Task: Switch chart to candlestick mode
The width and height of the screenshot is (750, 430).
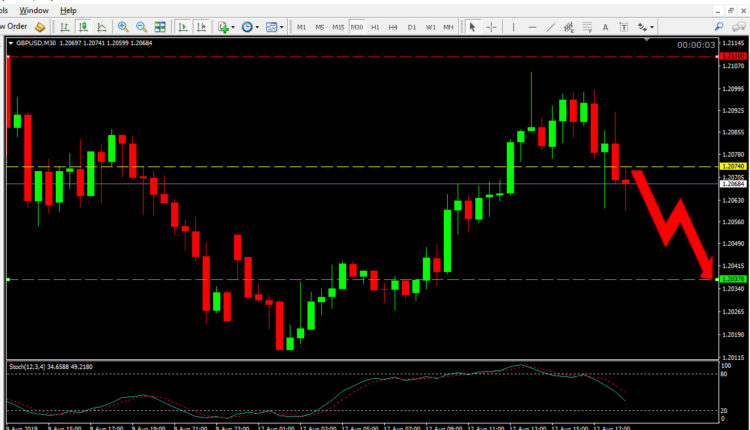Action: coord(83,27)
